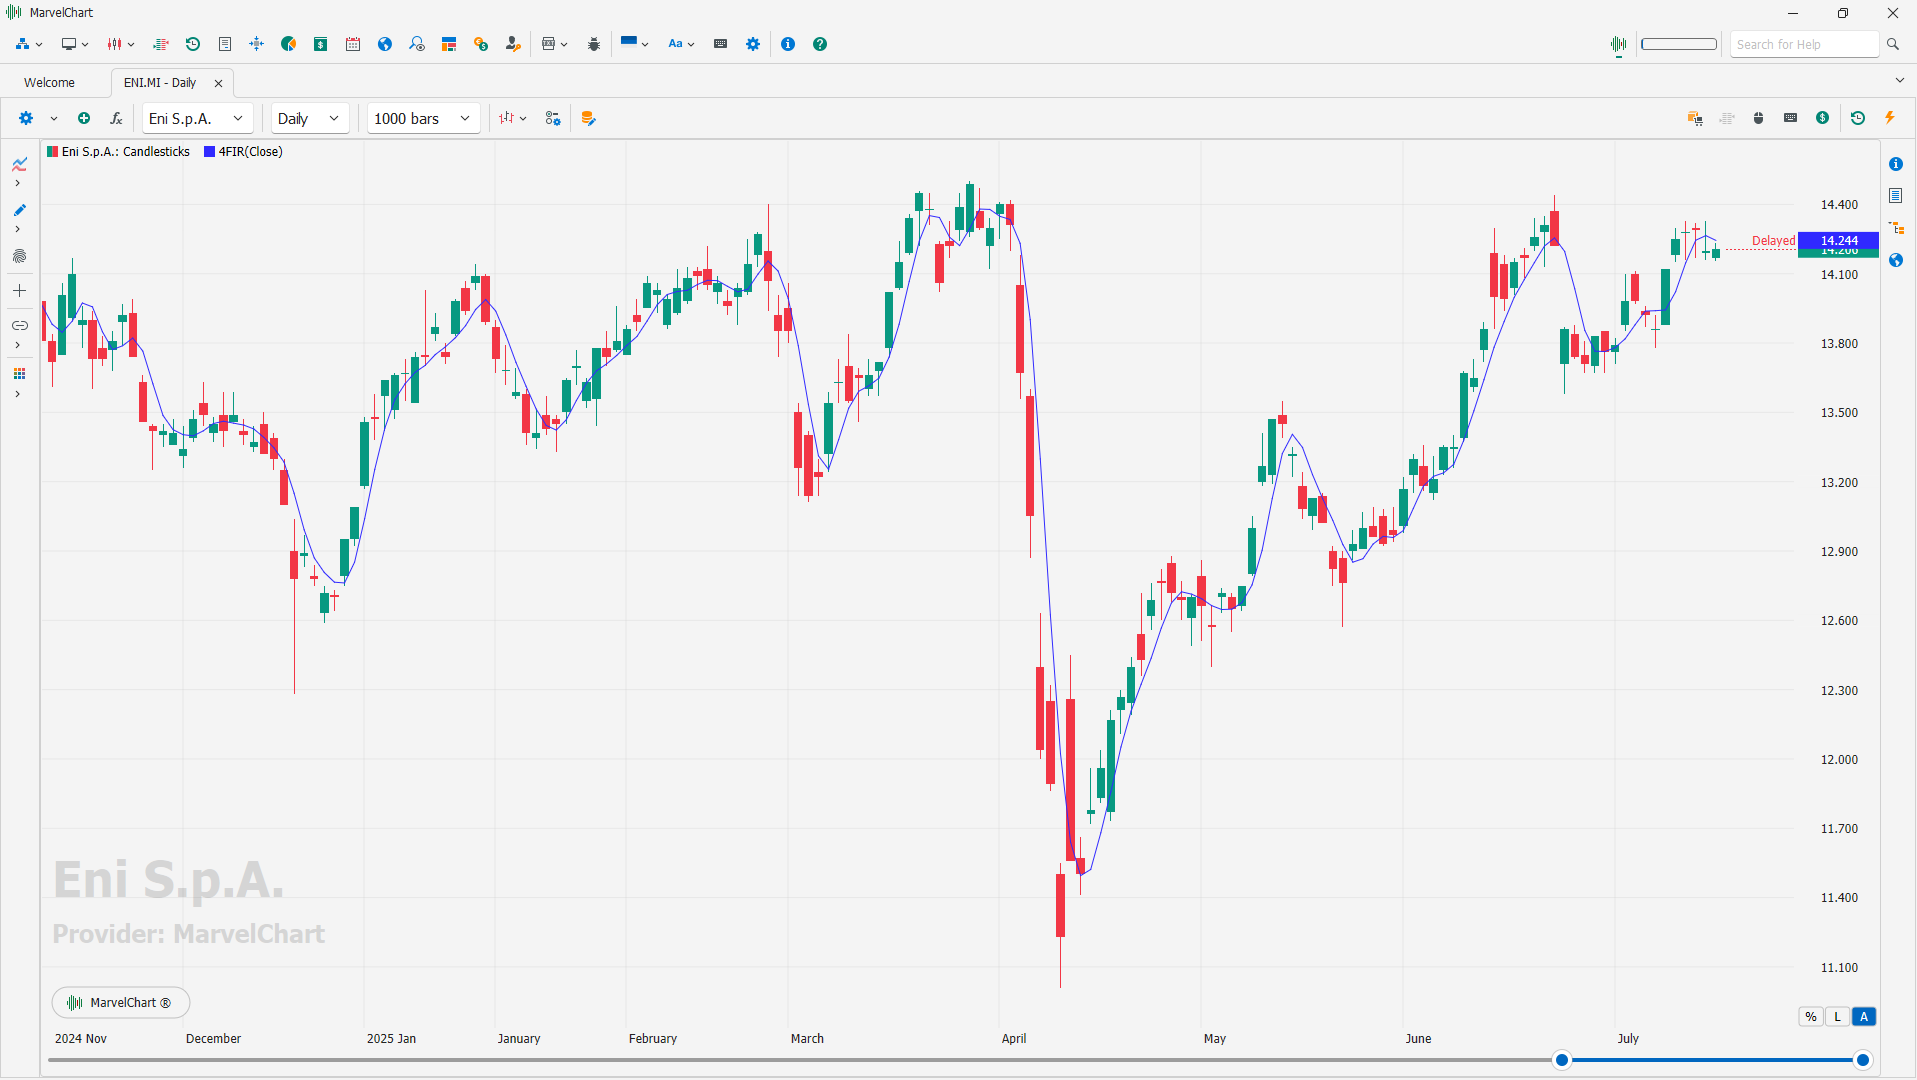Open the Daily timeframe dropdown
Screen dimensions: 1917x1080
coord(310,118)
